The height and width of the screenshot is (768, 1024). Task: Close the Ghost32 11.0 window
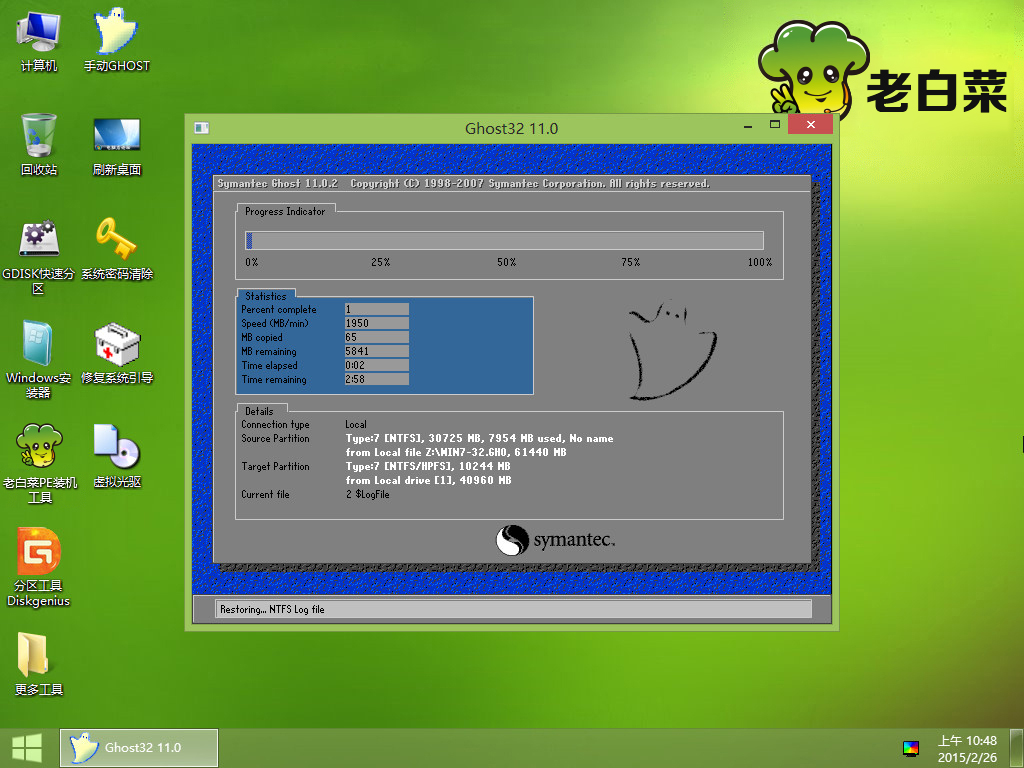pyautogui.click(x=810, y=124)
